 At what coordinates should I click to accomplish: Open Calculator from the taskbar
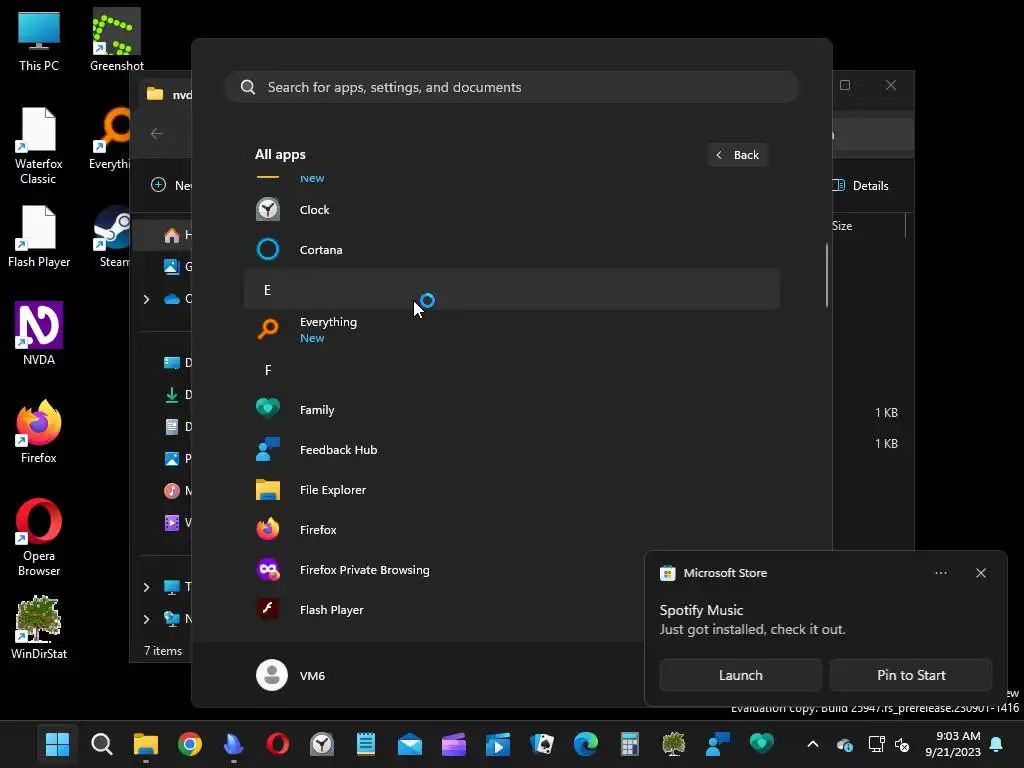pyautogui.click(x=630, y=744)
